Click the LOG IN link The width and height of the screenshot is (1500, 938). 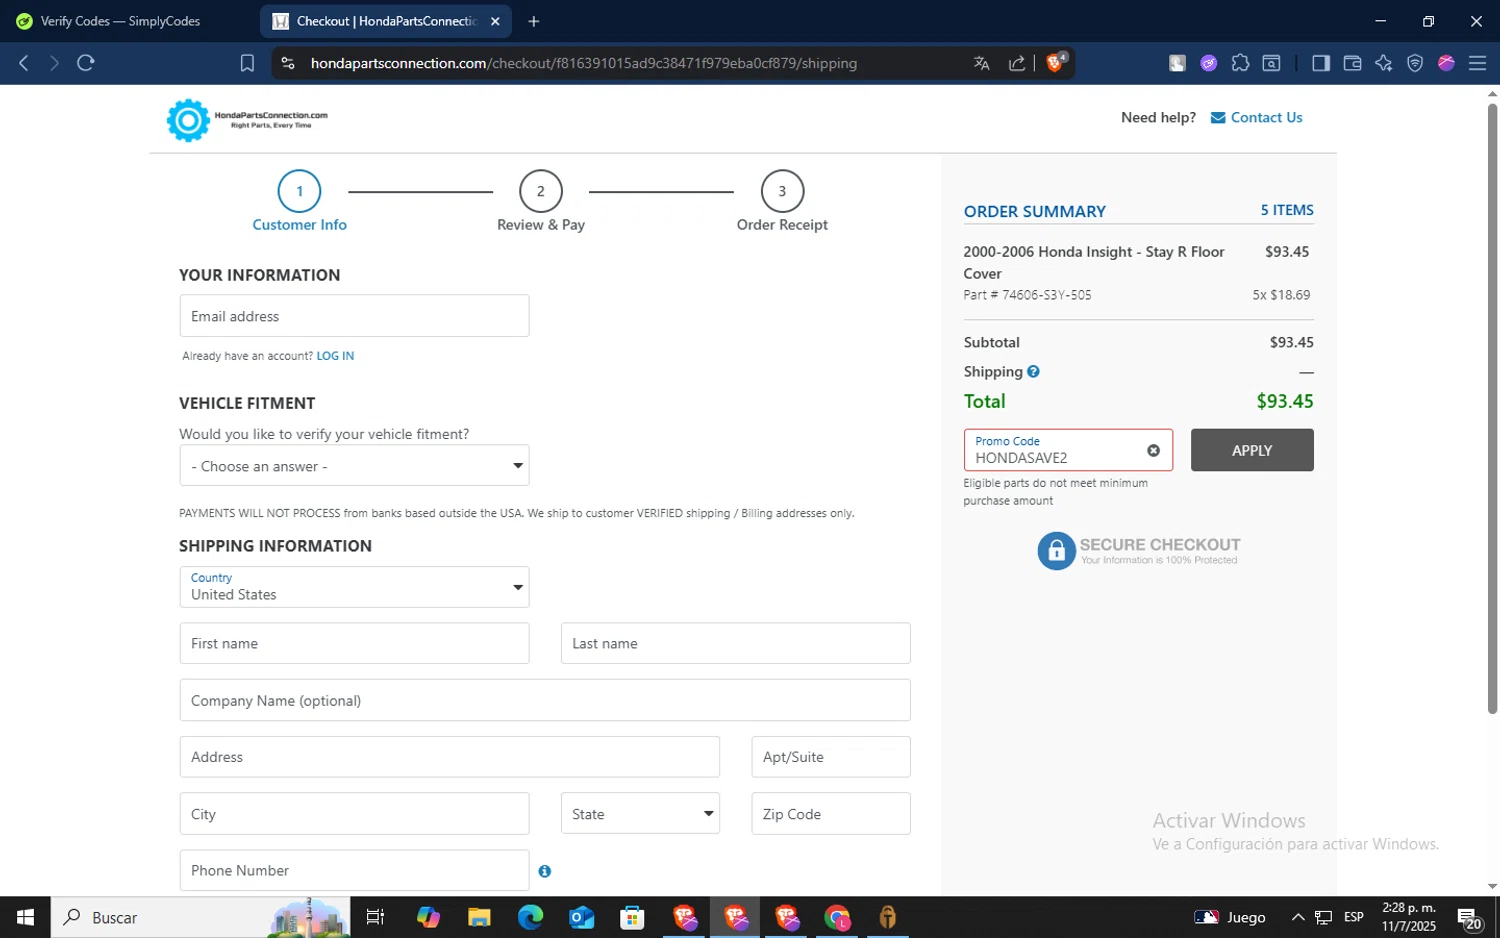(335, 356)
